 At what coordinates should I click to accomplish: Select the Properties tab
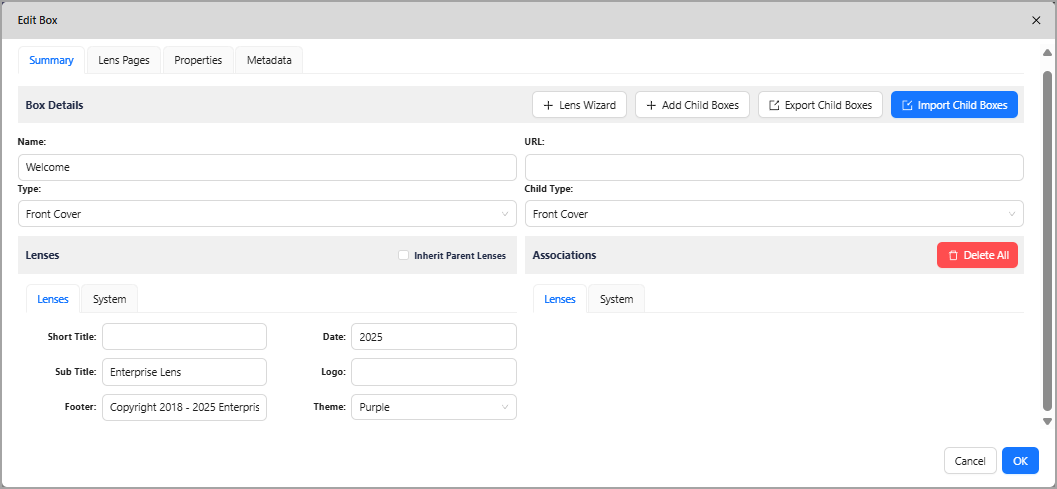click(198, 60)
